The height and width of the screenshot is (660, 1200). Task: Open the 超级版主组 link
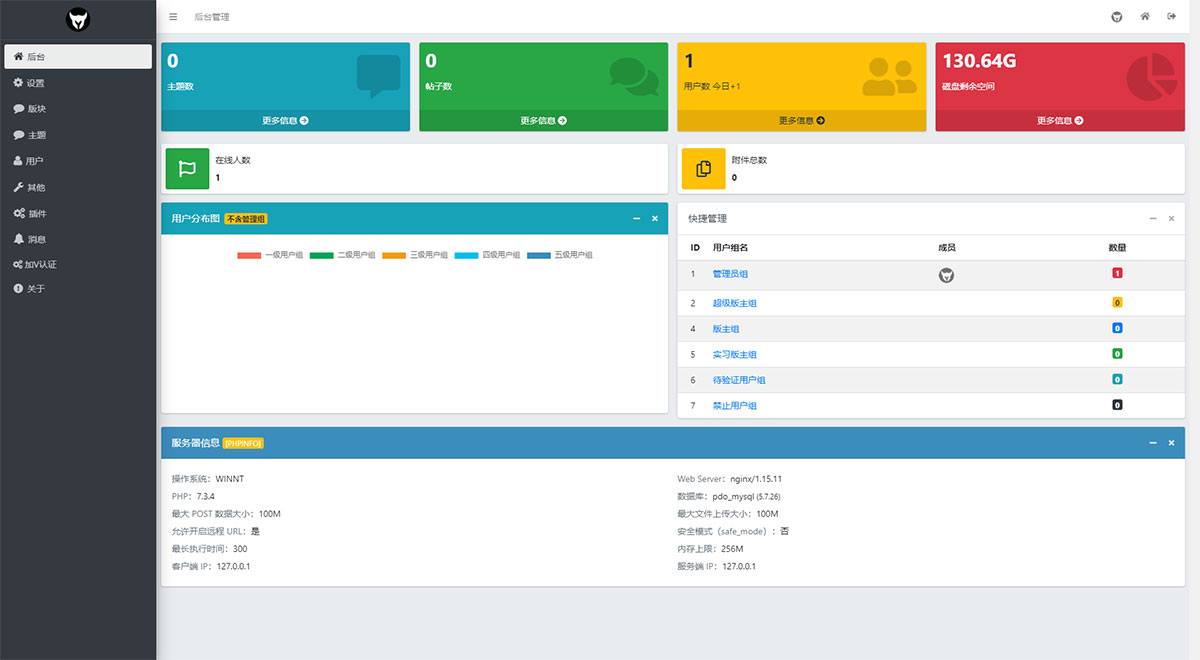pos(735,303)
